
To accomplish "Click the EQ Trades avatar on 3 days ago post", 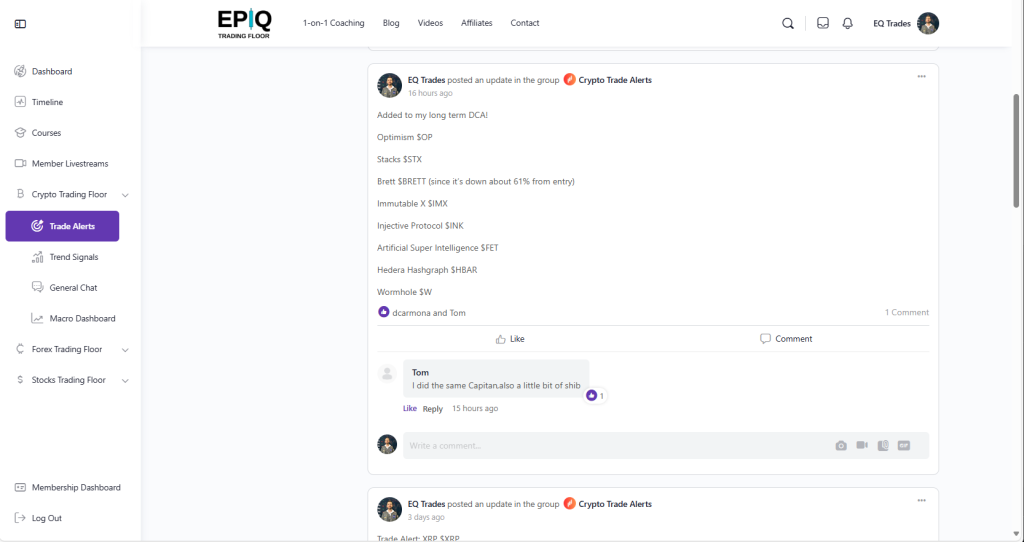I will pyautogui.click(x=390, y=509).
